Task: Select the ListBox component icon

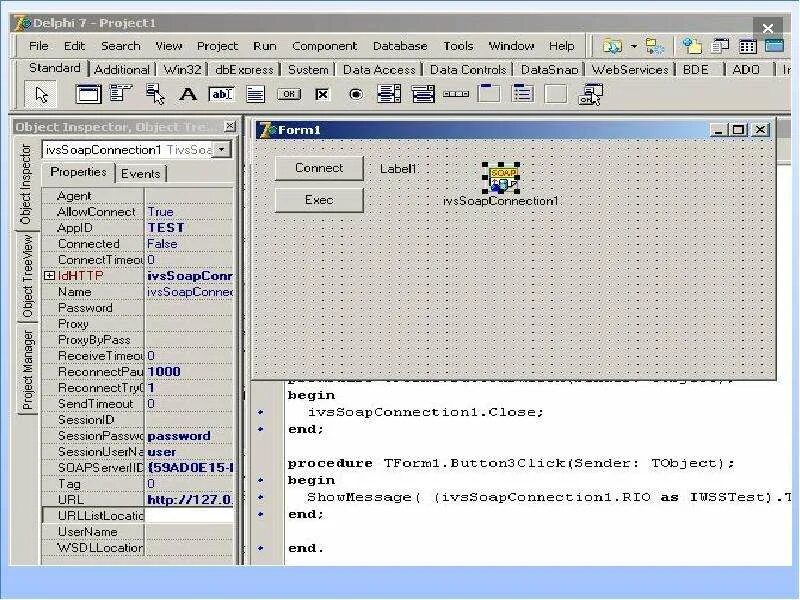Action: (389, 94)
